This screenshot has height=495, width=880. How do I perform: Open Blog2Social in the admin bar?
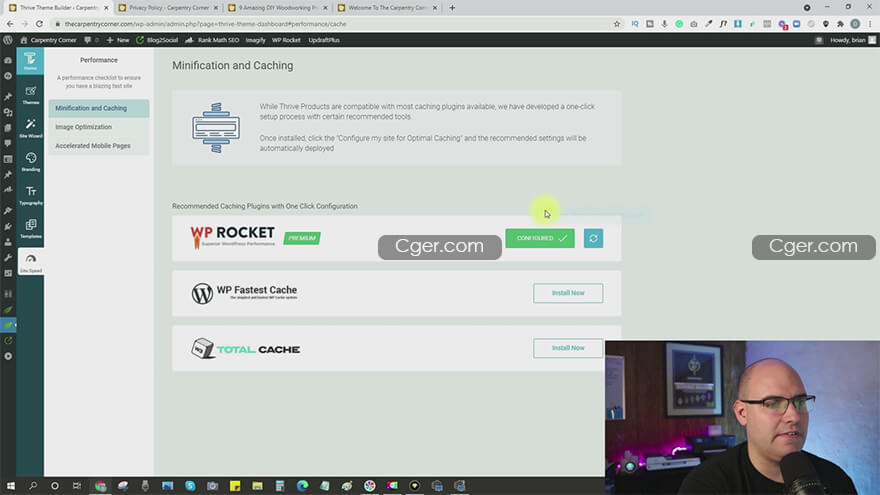[x=157, y=40]
